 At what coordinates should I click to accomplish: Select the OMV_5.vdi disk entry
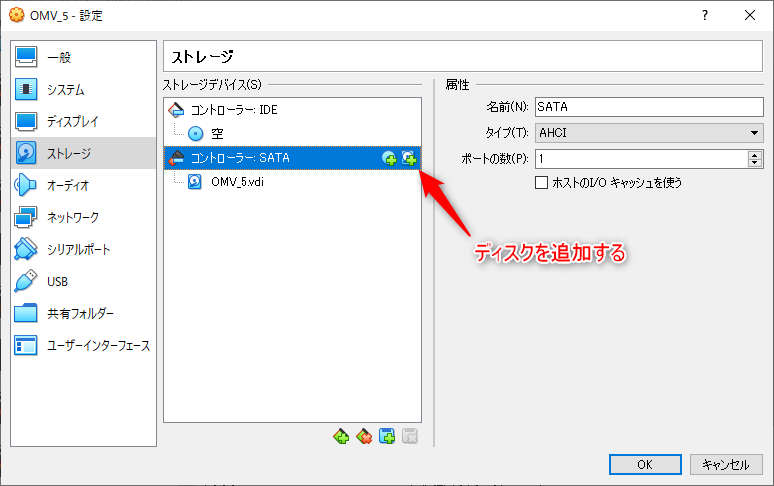237,181
